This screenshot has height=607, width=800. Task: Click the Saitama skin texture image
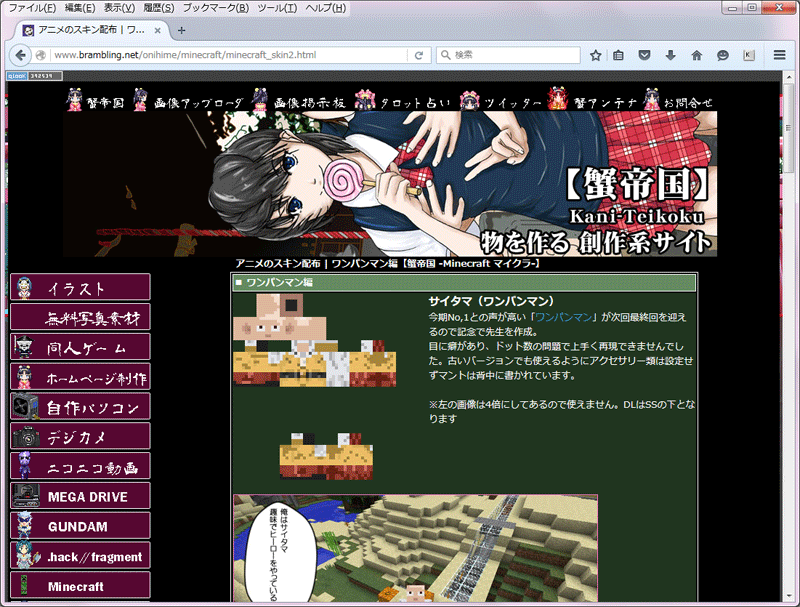[x=315, y=340]
